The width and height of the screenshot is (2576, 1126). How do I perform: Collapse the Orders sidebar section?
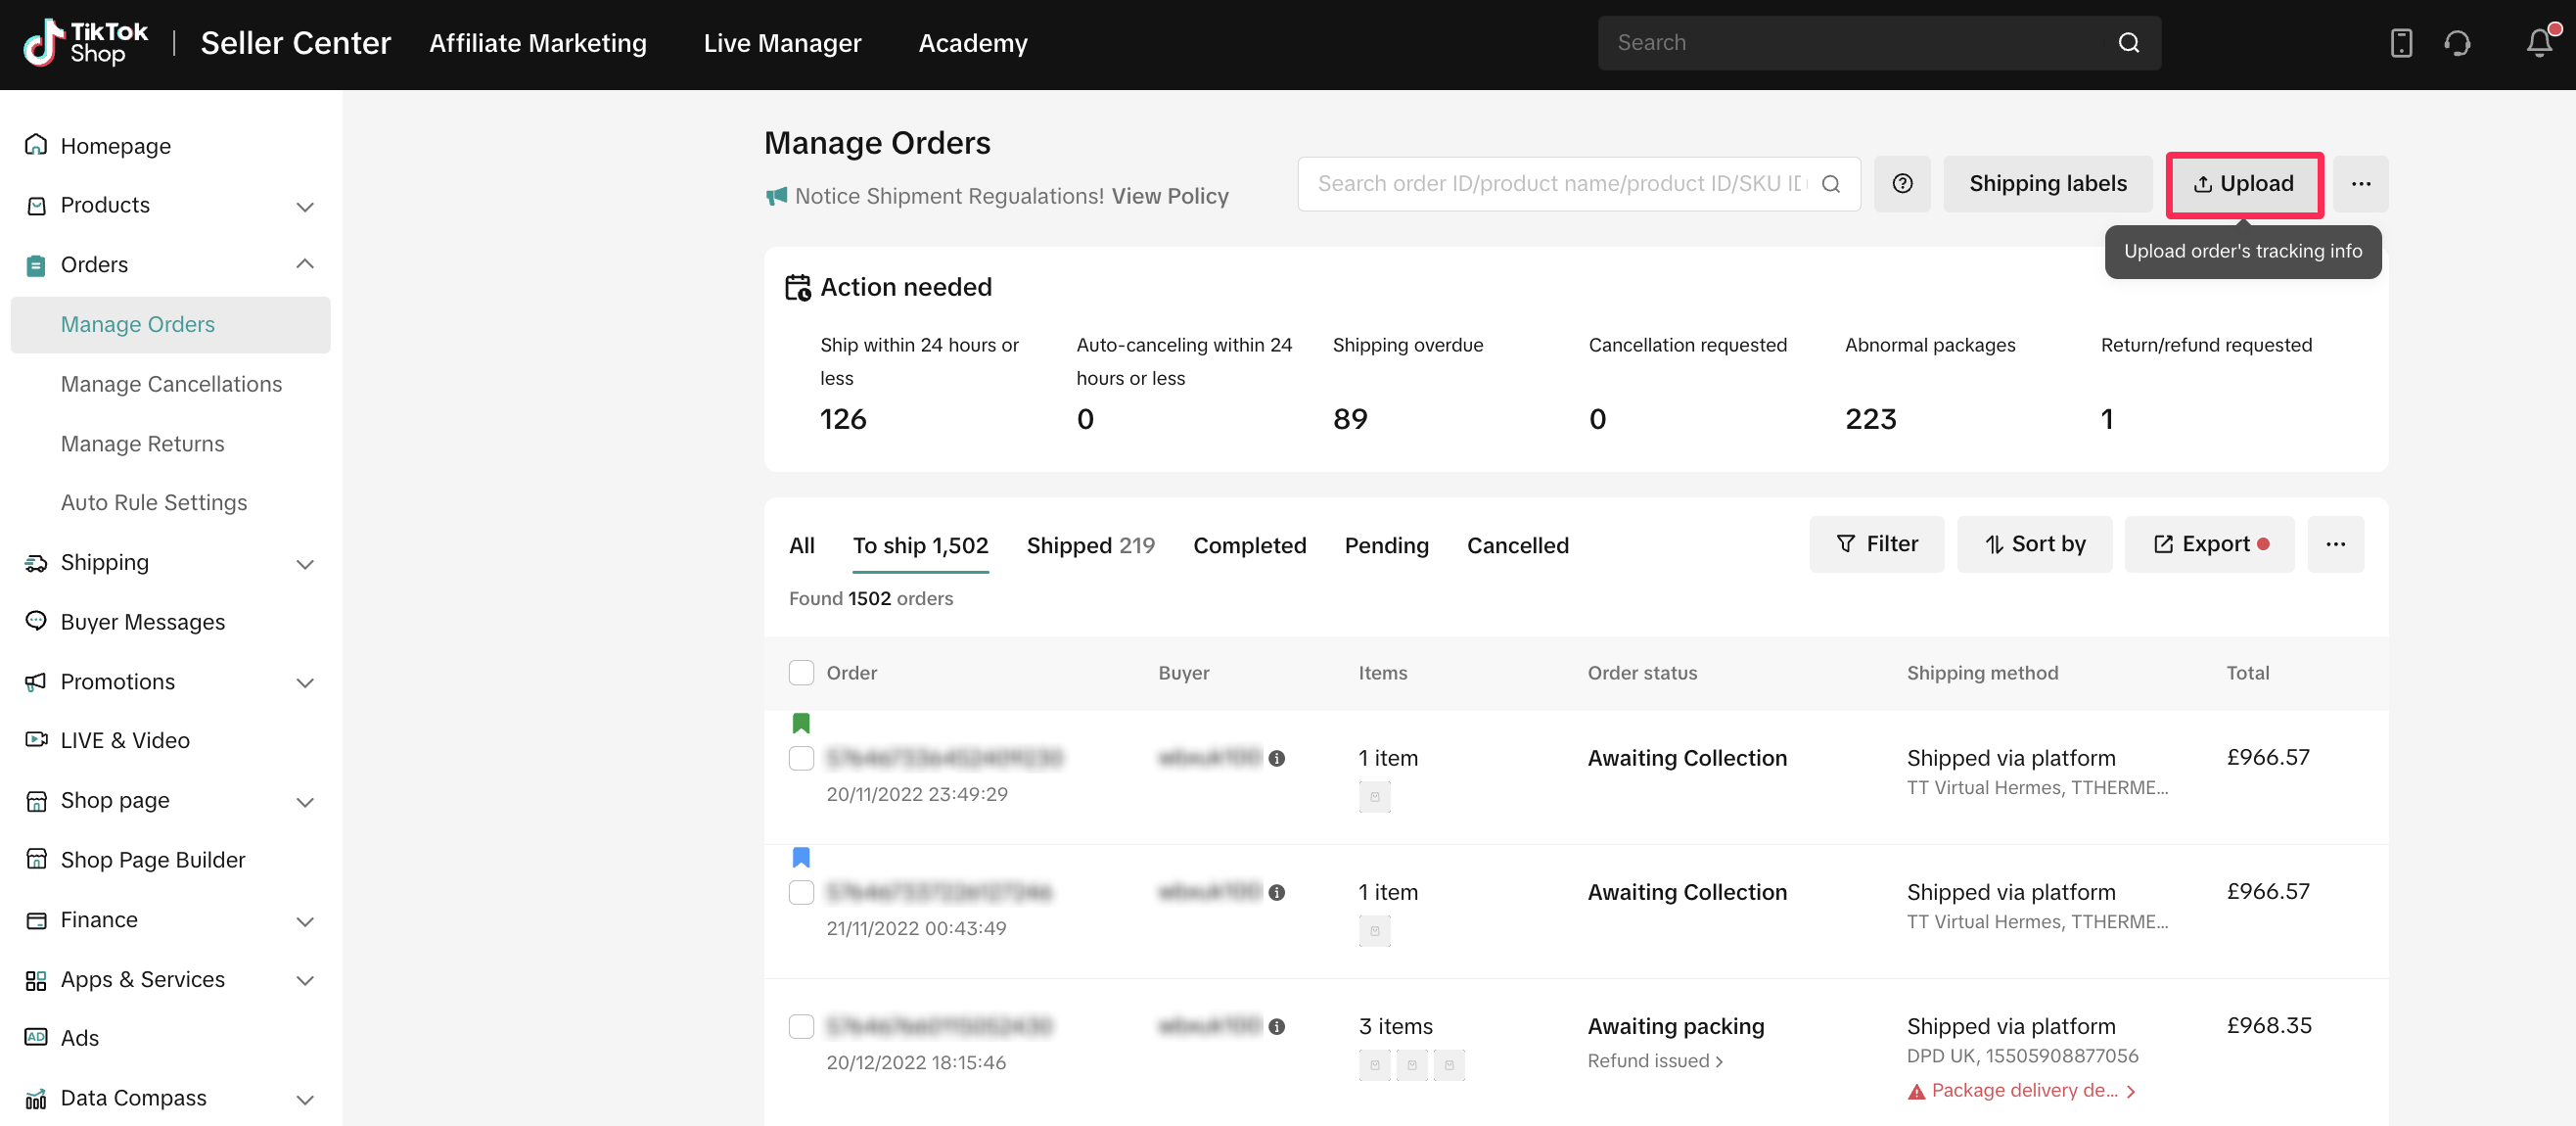click(305, 265)
